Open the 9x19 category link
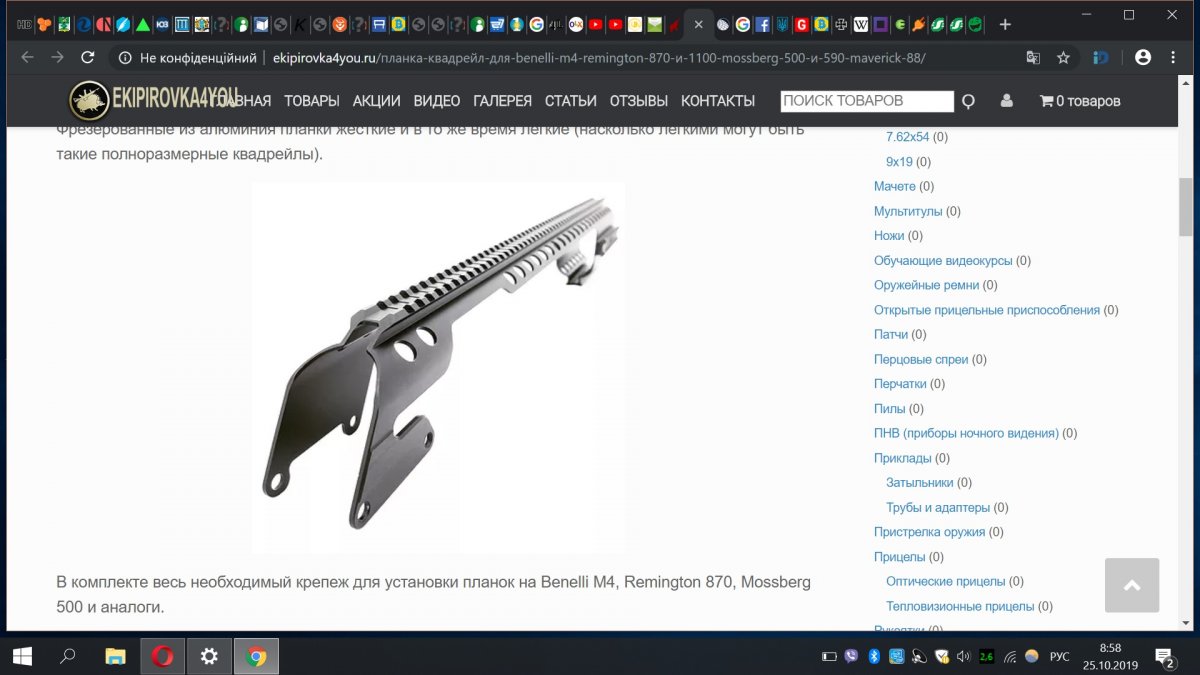The image size is (1200, 675). (899, 162)
